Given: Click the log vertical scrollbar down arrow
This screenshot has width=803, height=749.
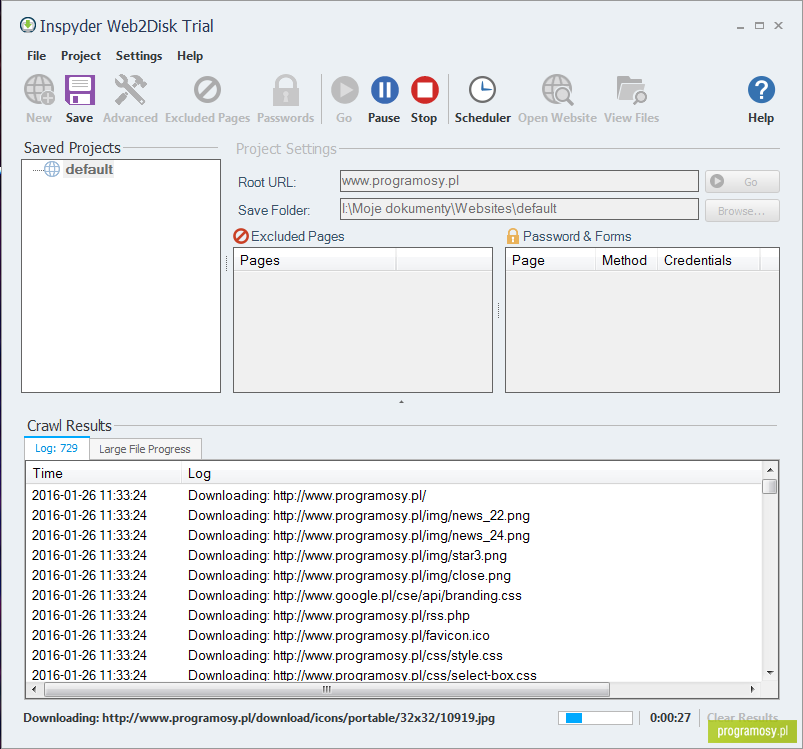Looking at the screenshot, I should point(770,673).
